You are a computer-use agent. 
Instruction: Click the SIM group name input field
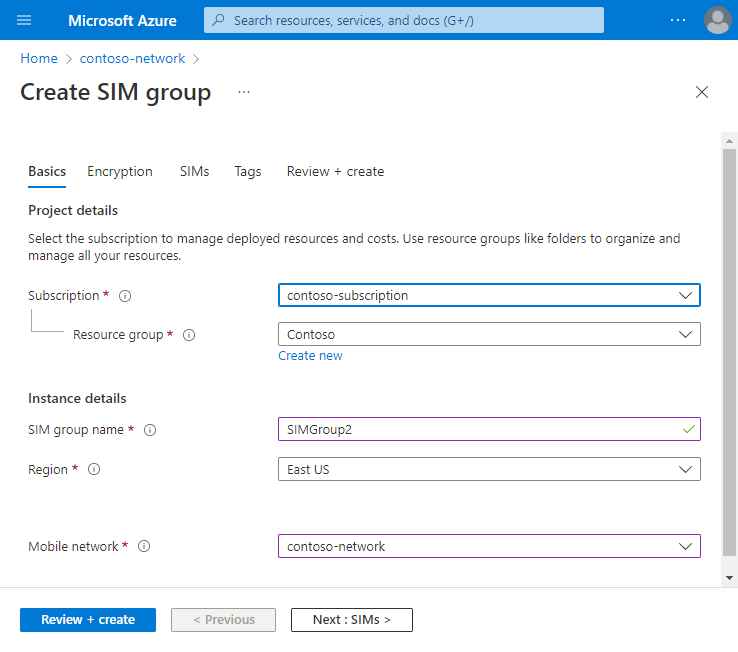[x=480, y=429]
